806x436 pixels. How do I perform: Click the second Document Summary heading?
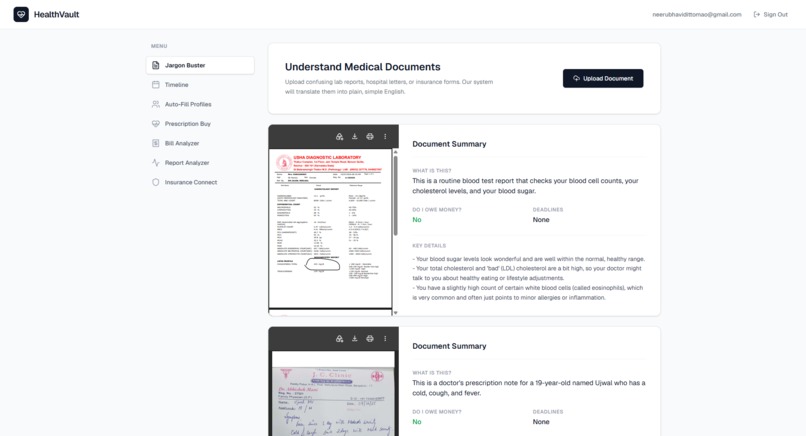[449, 346]
